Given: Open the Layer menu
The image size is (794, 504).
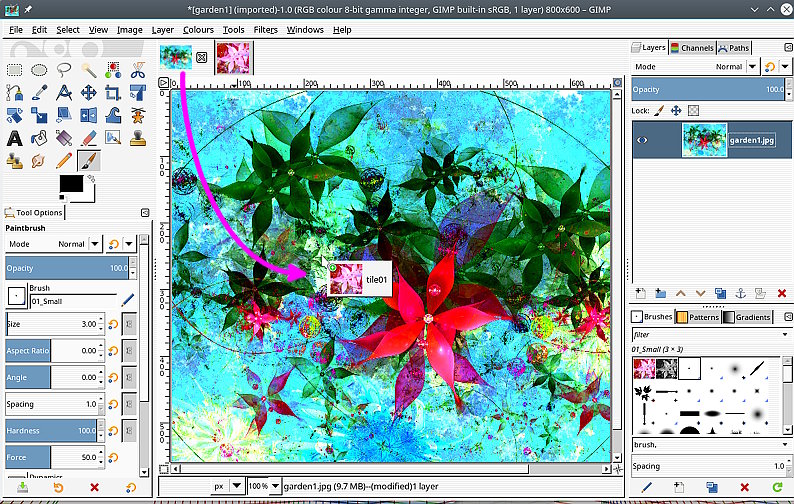Looking at the screenshot, I should click(x=163, y=30).
